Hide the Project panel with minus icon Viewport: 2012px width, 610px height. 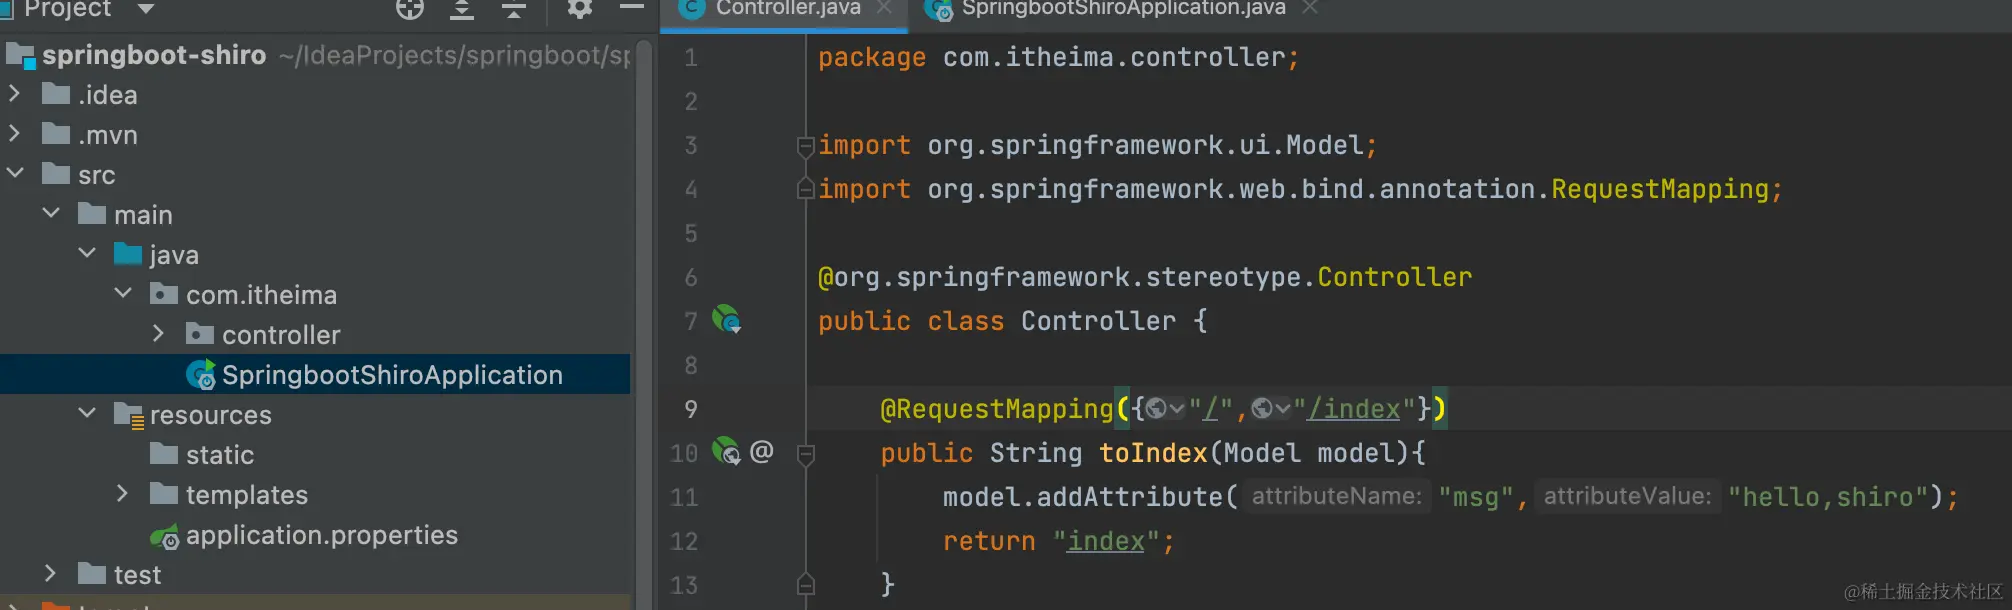click(632, 7)
